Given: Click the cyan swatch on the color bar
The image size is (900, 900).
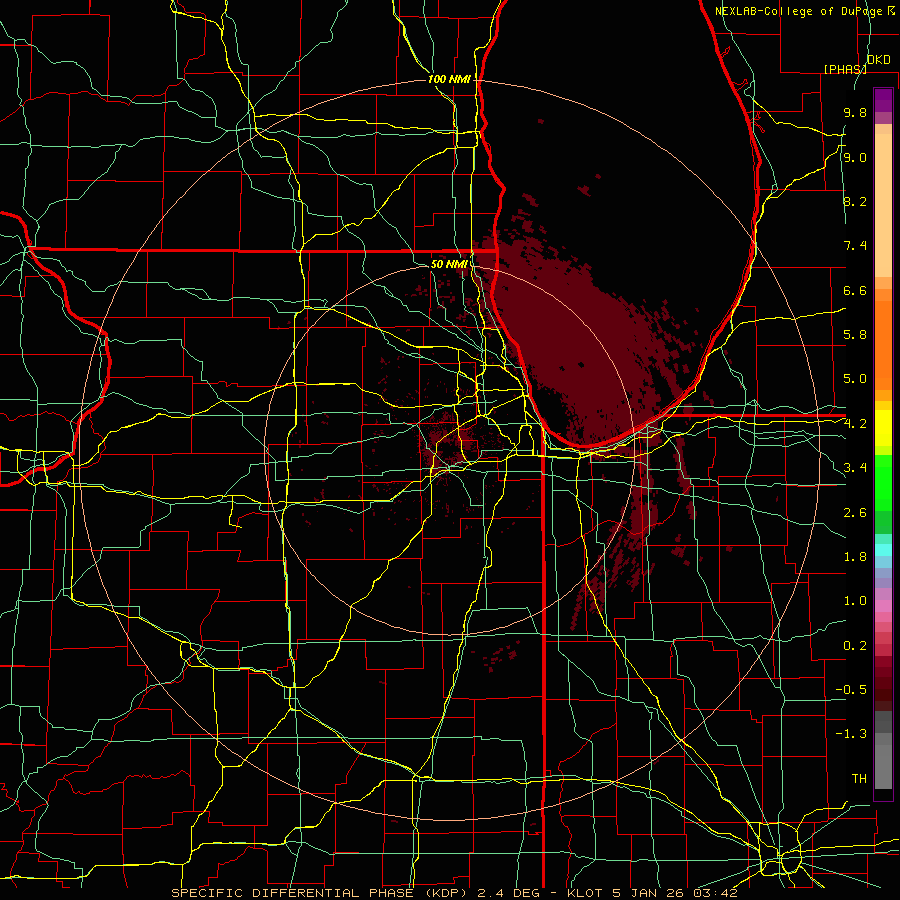Looking at the screenshot, I should click(x=883, y=550).
